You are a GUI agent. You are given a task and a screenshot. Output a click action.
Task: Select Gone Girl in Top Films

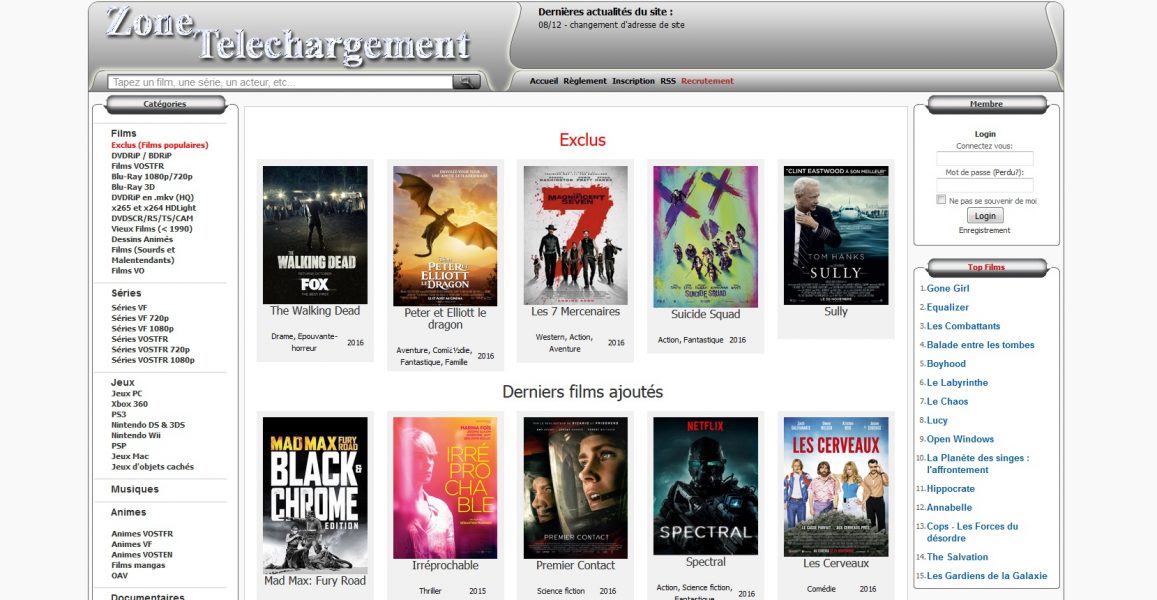tap(948, 288)
